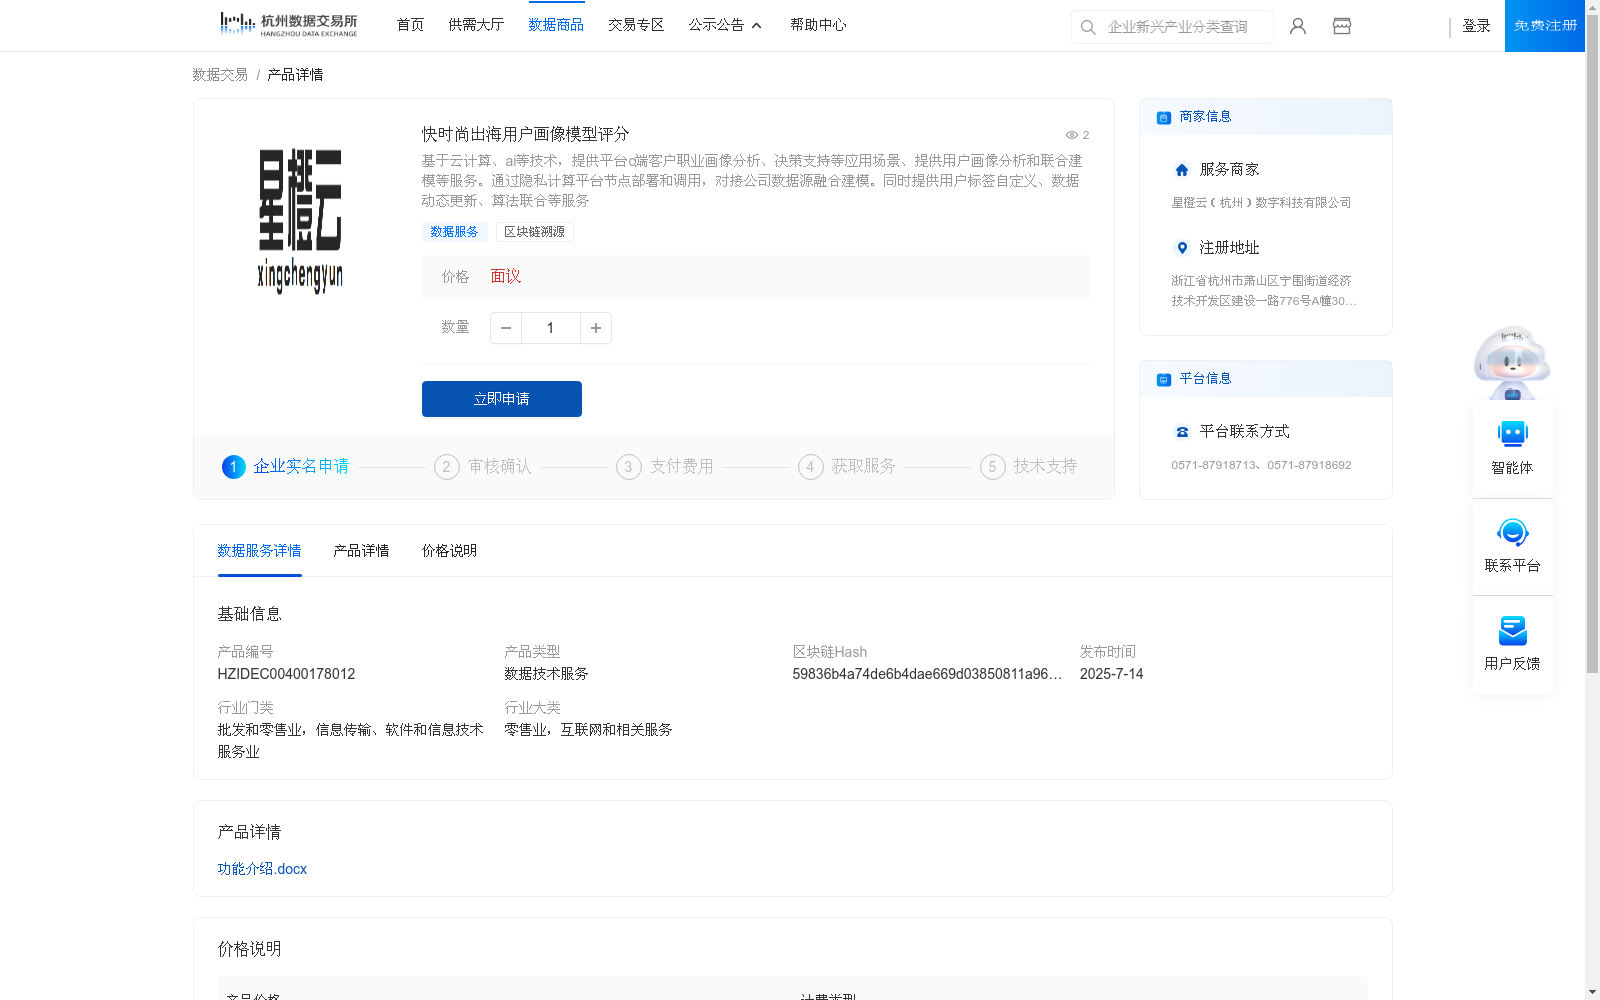Viewport: 1600px width, 1000px height.
Task: Open 数据商品 navigation item
Action: pyautogui.click(x=556, y=25)
